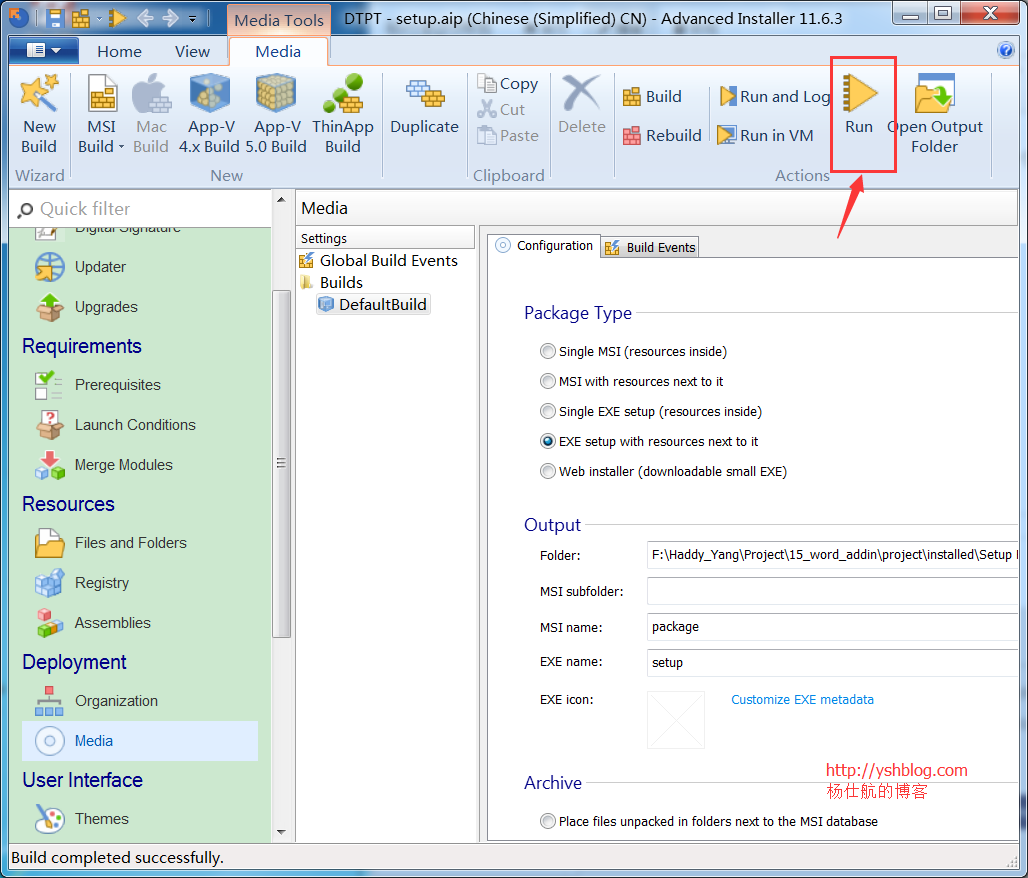Click the status text Build completed successfully.

click(x=117, y=858)
